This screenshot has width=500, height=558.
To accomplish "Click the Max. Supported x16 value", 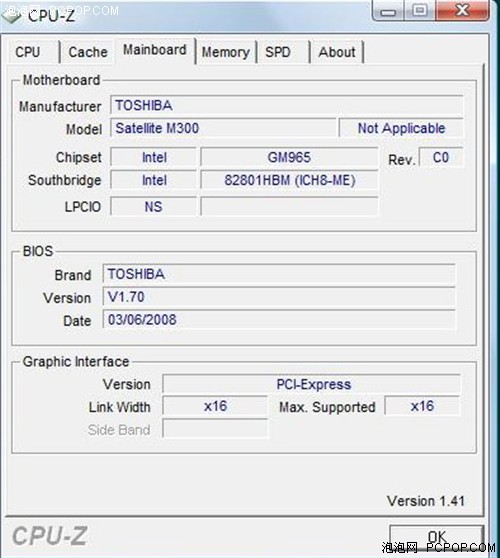I will [x=422, y=406].
